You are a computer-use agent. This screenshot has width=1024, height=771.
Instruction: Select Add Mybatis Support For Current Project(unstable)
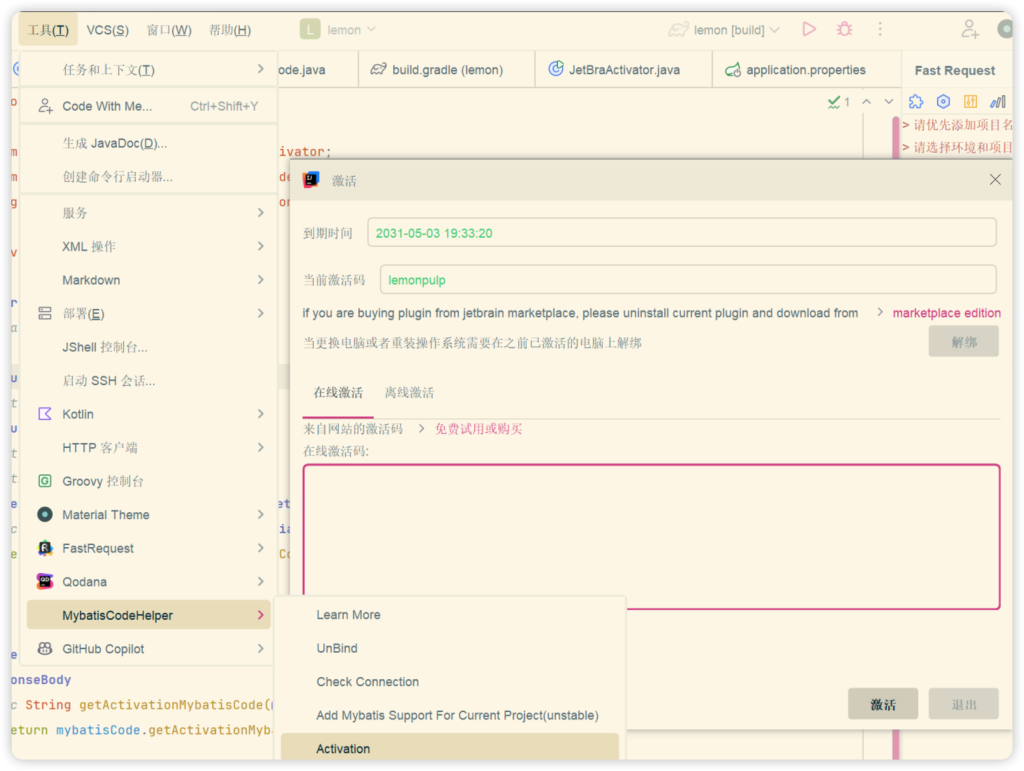point(449,716)
